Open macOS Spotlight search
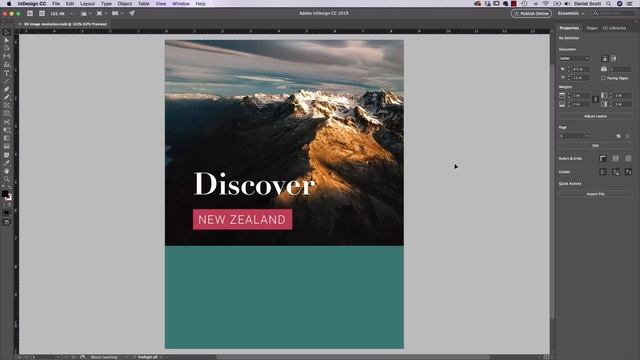Viewport: 640px width, 360px height. [x=608, y=4]
